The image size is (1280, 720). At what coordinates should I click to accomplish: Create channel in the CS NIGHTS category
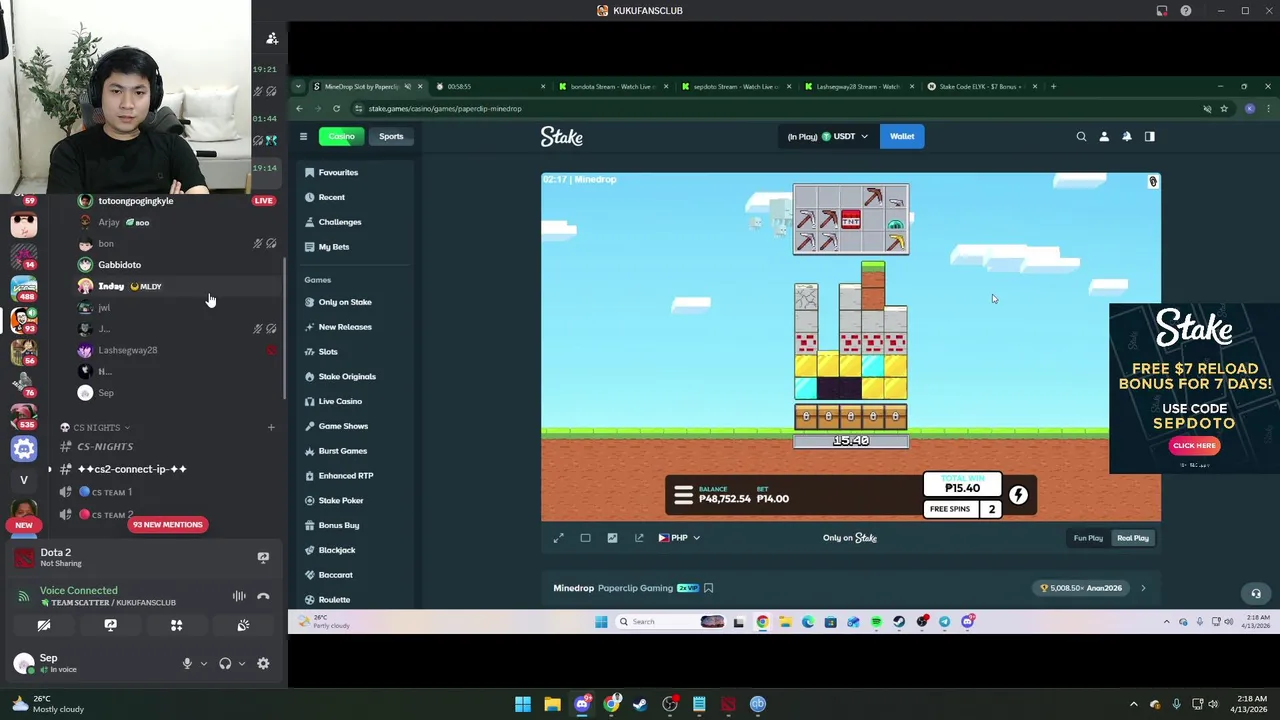pos(270,428)
